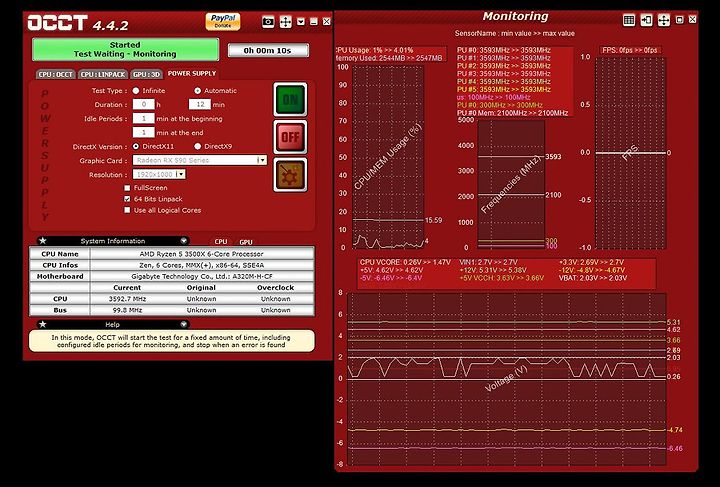Viewport: 720px width, 487px height.
Task: Click the PayPal Donate button
Action: point(223,21)
